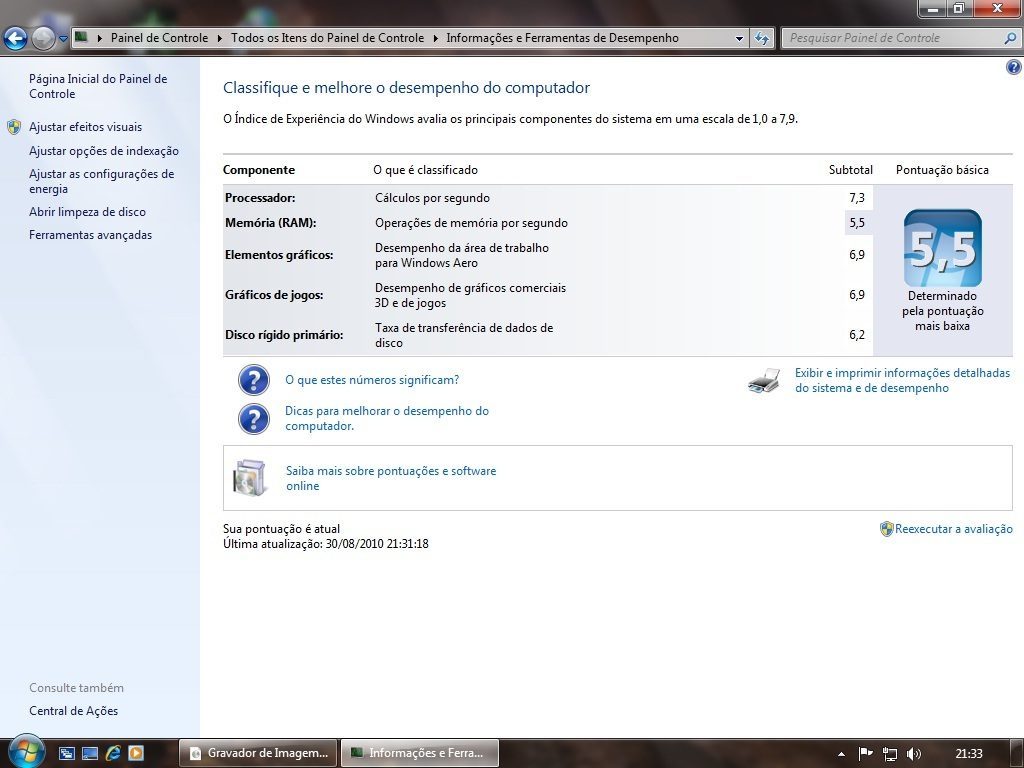Screen dimensions: 1024x768
Task: Click the software box icon
Action: point(249,478)
